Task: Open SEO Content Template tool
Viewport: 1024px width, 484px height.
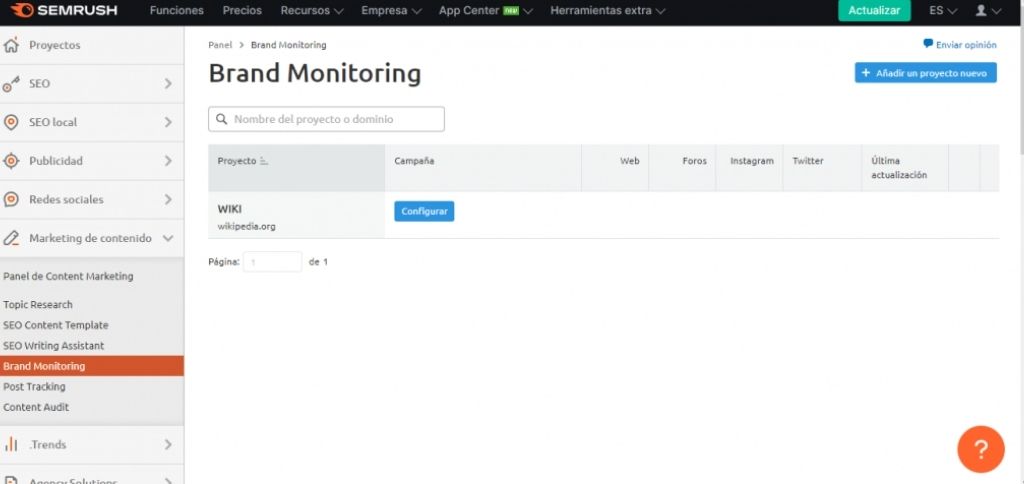Action: click(x=56, y=325)
